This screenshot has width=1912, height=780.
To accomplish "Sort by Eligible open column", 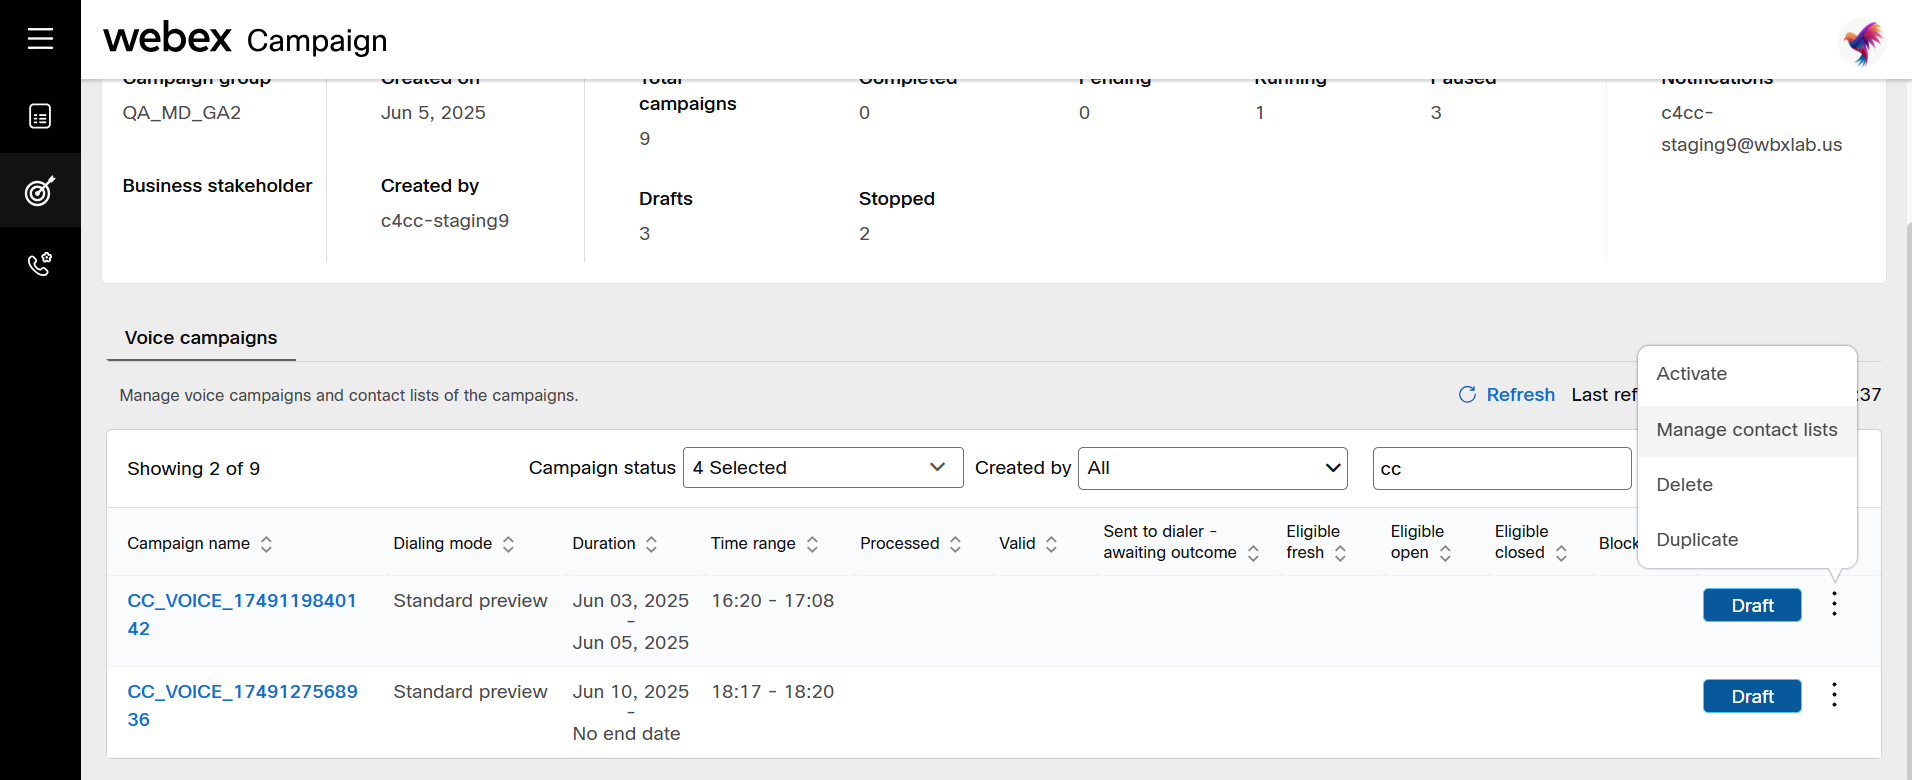I will pyautogui.click(x=1445, y=553).
